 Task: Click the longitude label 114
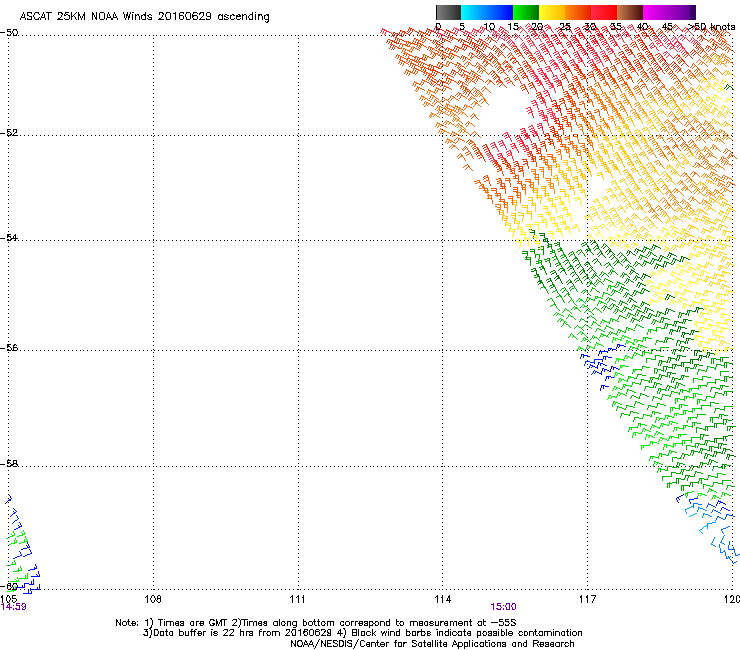coord(443,599)
